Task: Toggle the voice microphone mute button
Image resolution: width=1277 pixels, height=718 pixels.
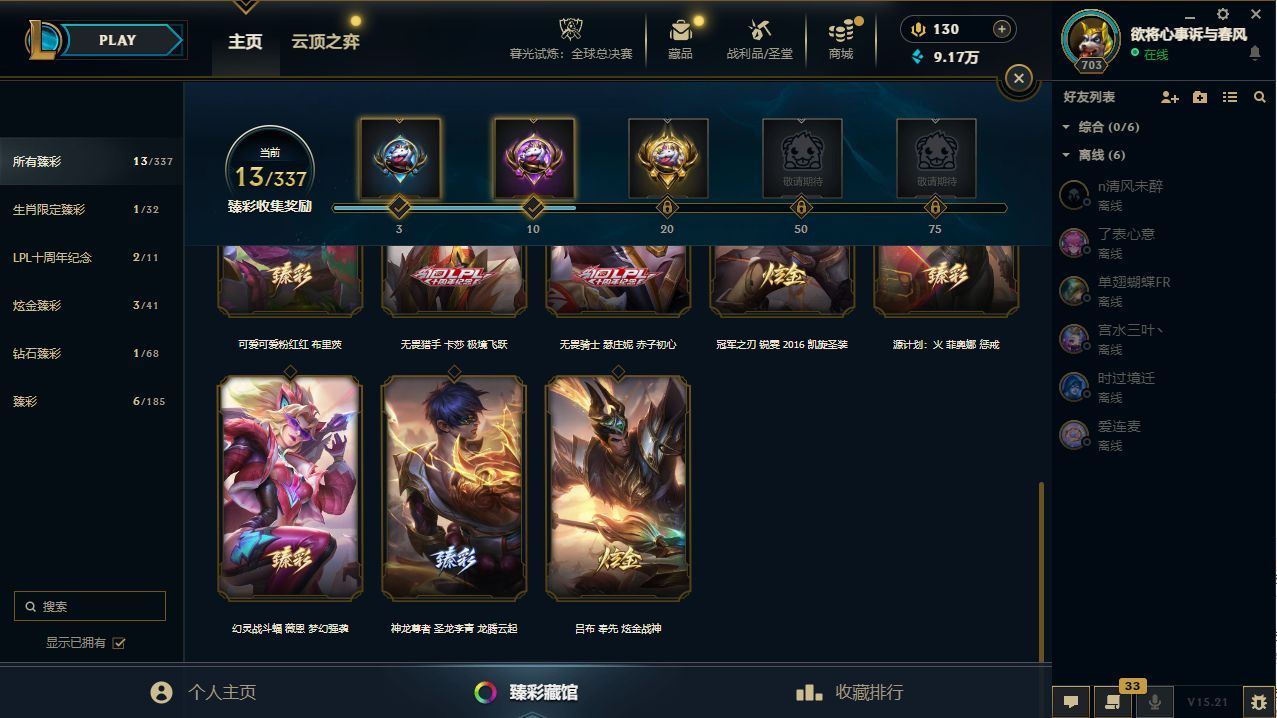Action: tap(1154, 701)
